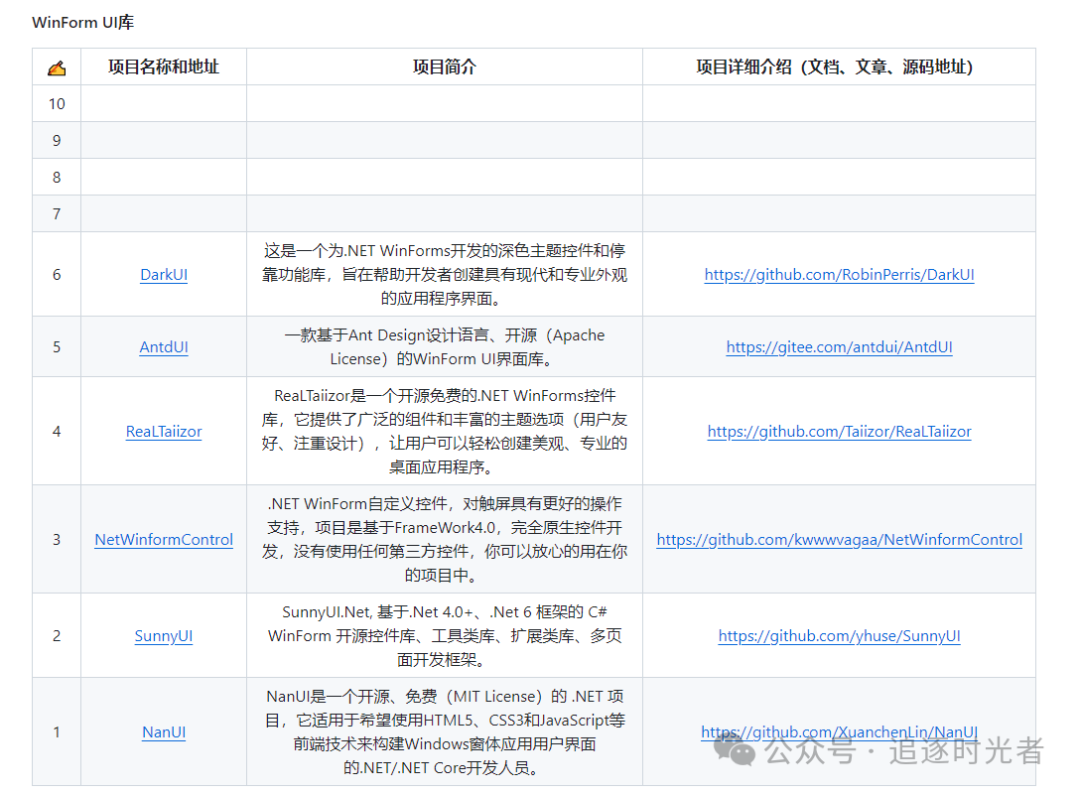The image size is (1080, 794).
Task: Open the DarkUI project link
Action: click(x=163, y=274)
